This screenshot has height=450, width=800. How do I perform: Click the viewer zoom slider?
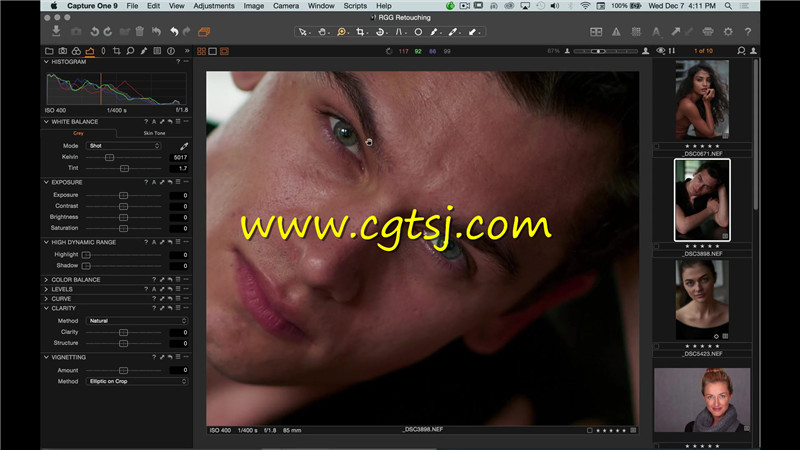605,51
